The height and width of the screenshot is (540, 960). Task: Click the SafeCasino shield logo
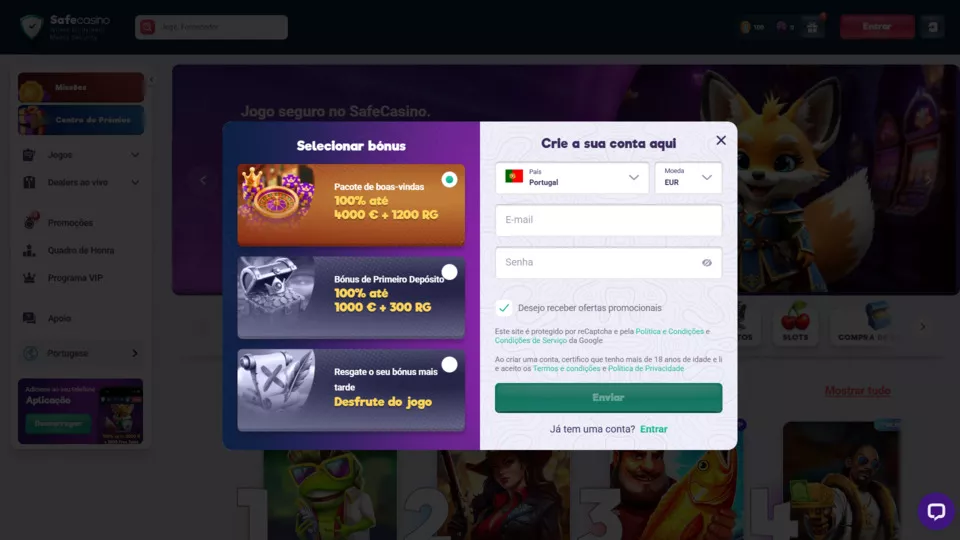click(31, 27)
